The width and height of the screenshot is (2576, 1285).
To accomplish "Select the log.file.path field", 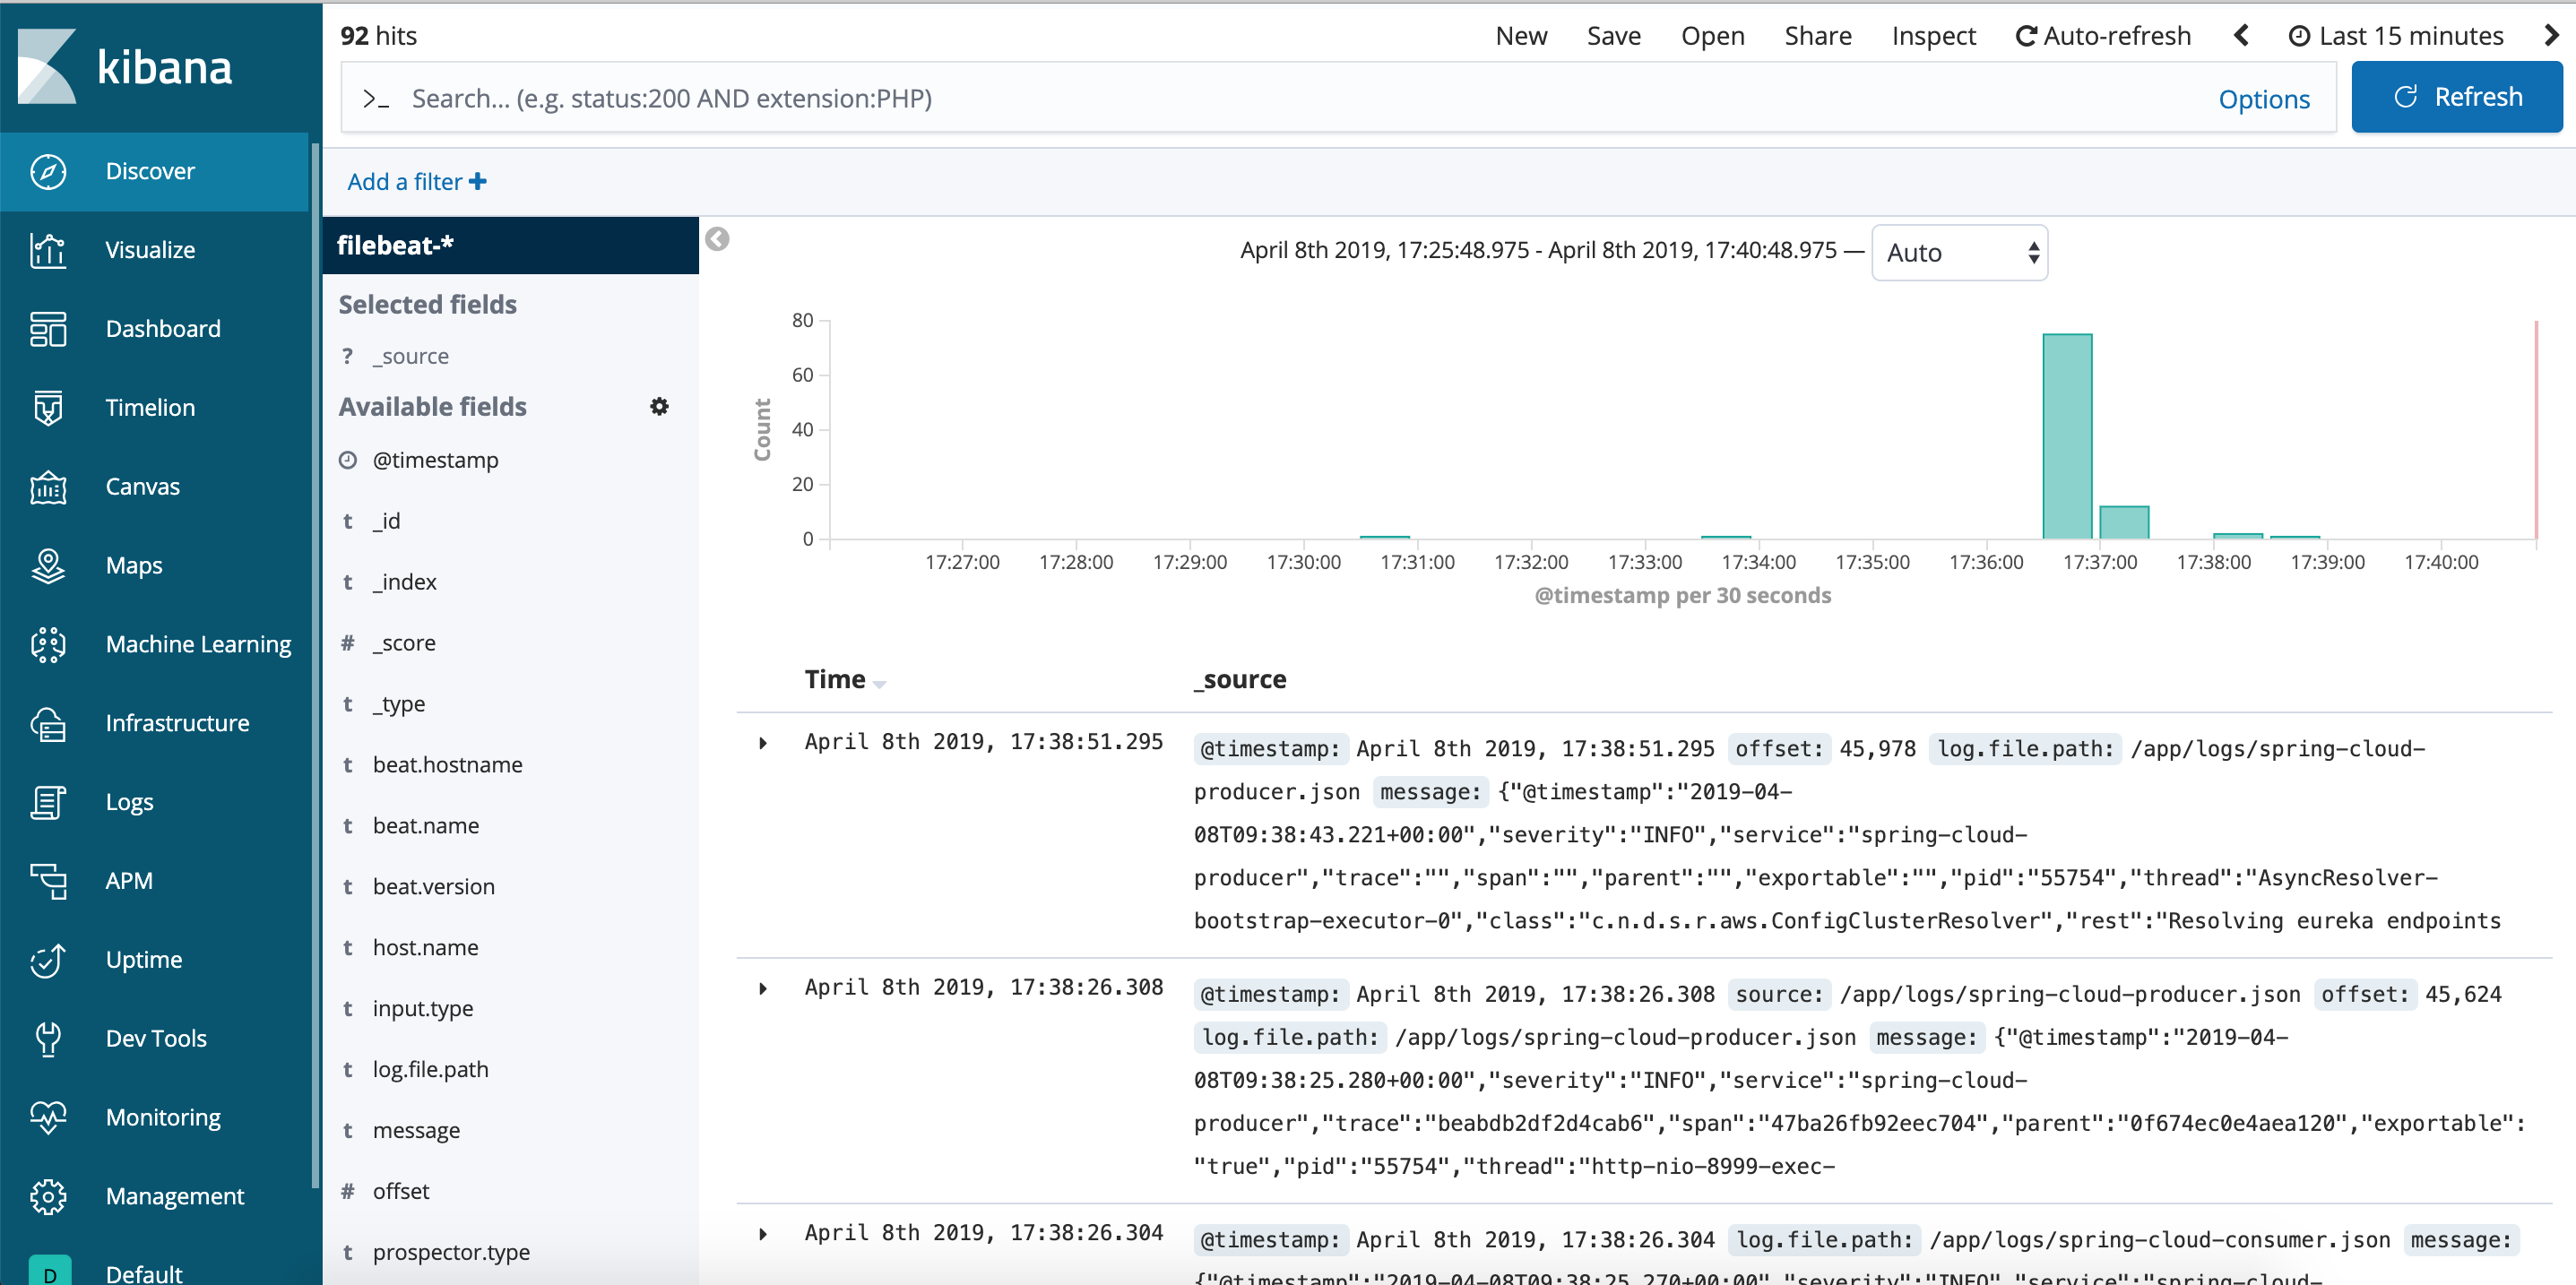I will pyautogui.click(x=430, y=1070).
